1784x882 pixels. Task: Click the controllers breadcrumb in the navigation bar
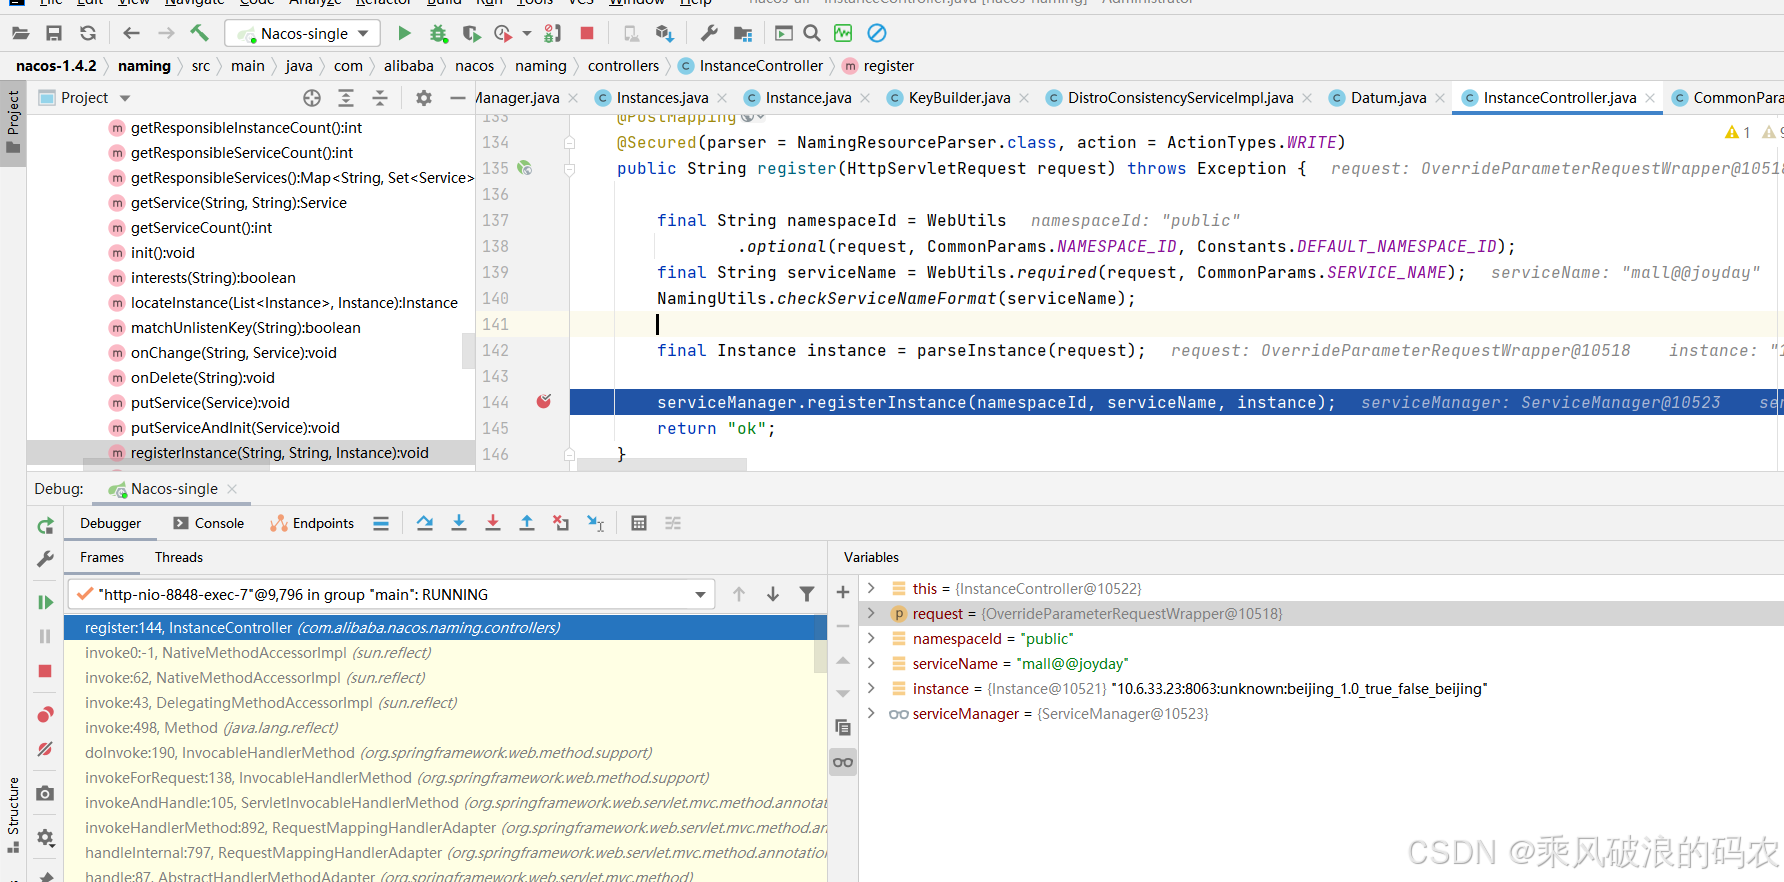pyautogui.click(x=623, y=66)
